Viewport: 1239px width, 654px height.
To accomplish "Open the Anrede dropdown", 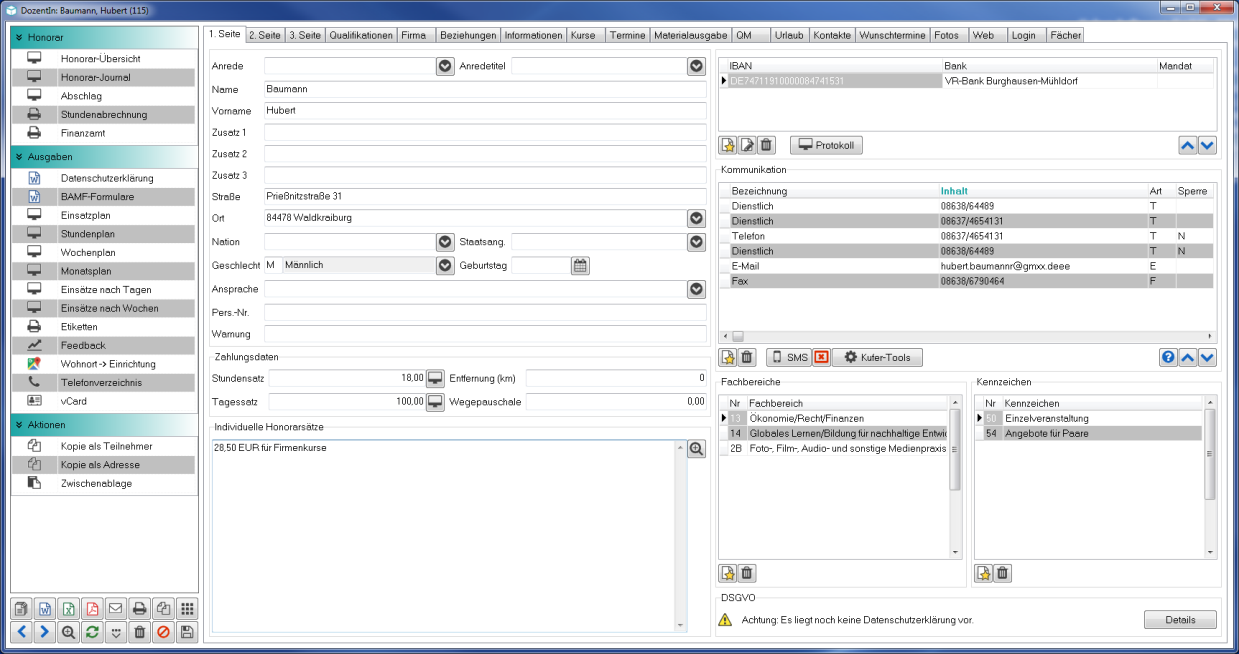I will [x=446, y=66].
